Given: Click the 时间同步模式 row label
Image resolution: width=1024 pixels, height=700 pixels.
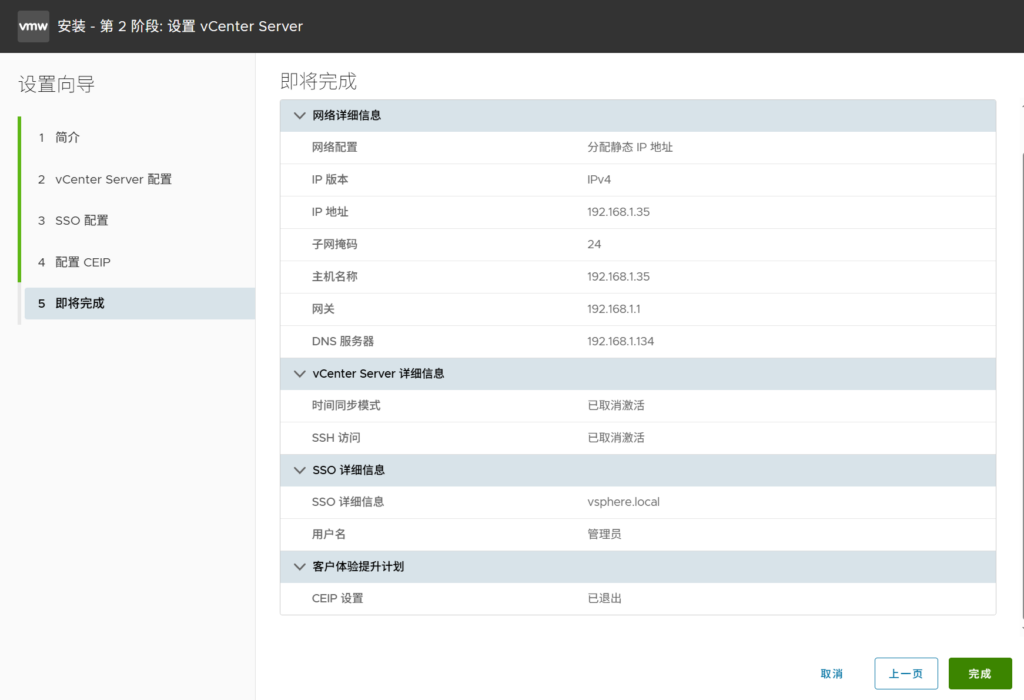Looking at the screenshot, I should (x=346, y=406).
